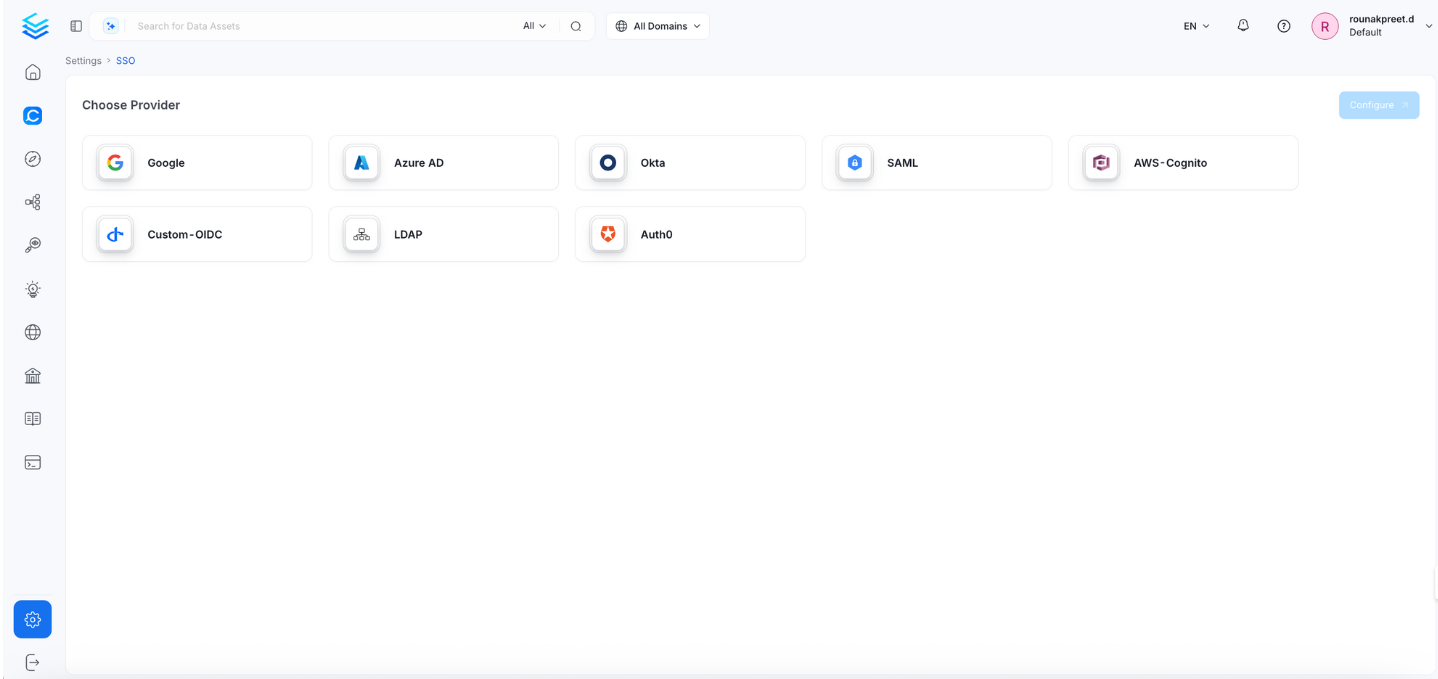Click the rounakpreet.d username text

[x=1382, y=19]
